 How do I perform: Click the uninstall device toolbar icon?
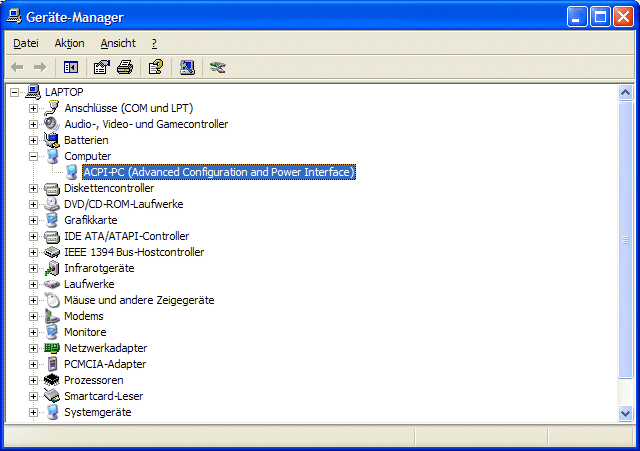[x=218, y=67]
